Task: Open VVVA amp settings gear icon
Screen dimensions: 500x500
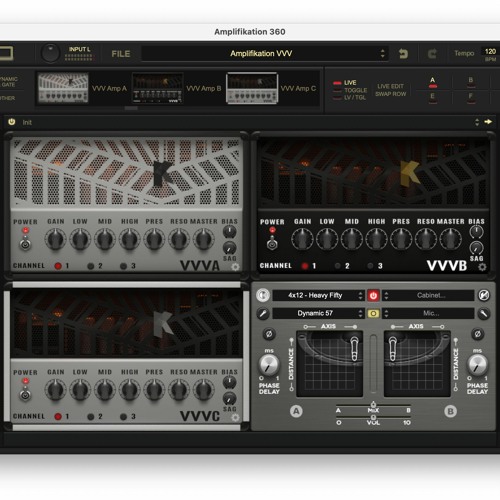Action: click(235, 267)
